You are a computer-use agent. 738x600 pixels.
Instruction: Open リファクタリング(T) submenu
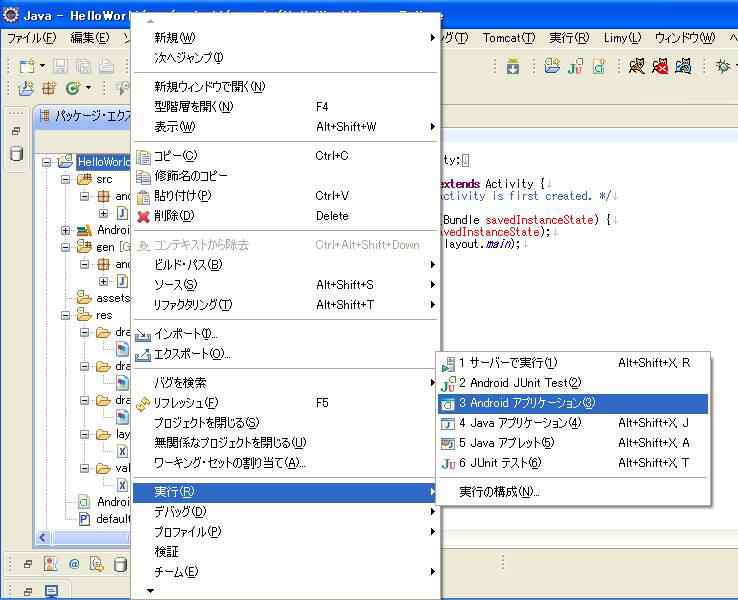286,305
